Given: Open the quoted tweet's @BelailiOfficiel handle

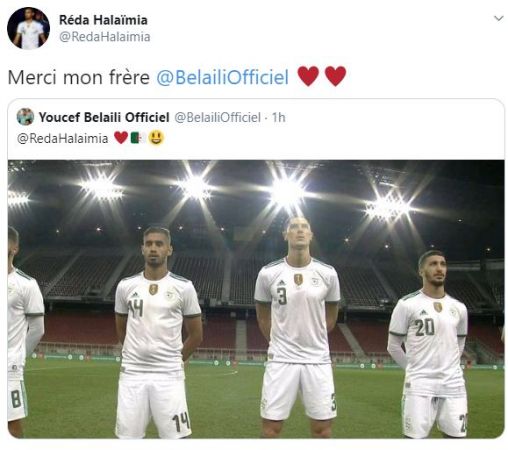Looking at the screenshot, I should [x=218, y=117].
